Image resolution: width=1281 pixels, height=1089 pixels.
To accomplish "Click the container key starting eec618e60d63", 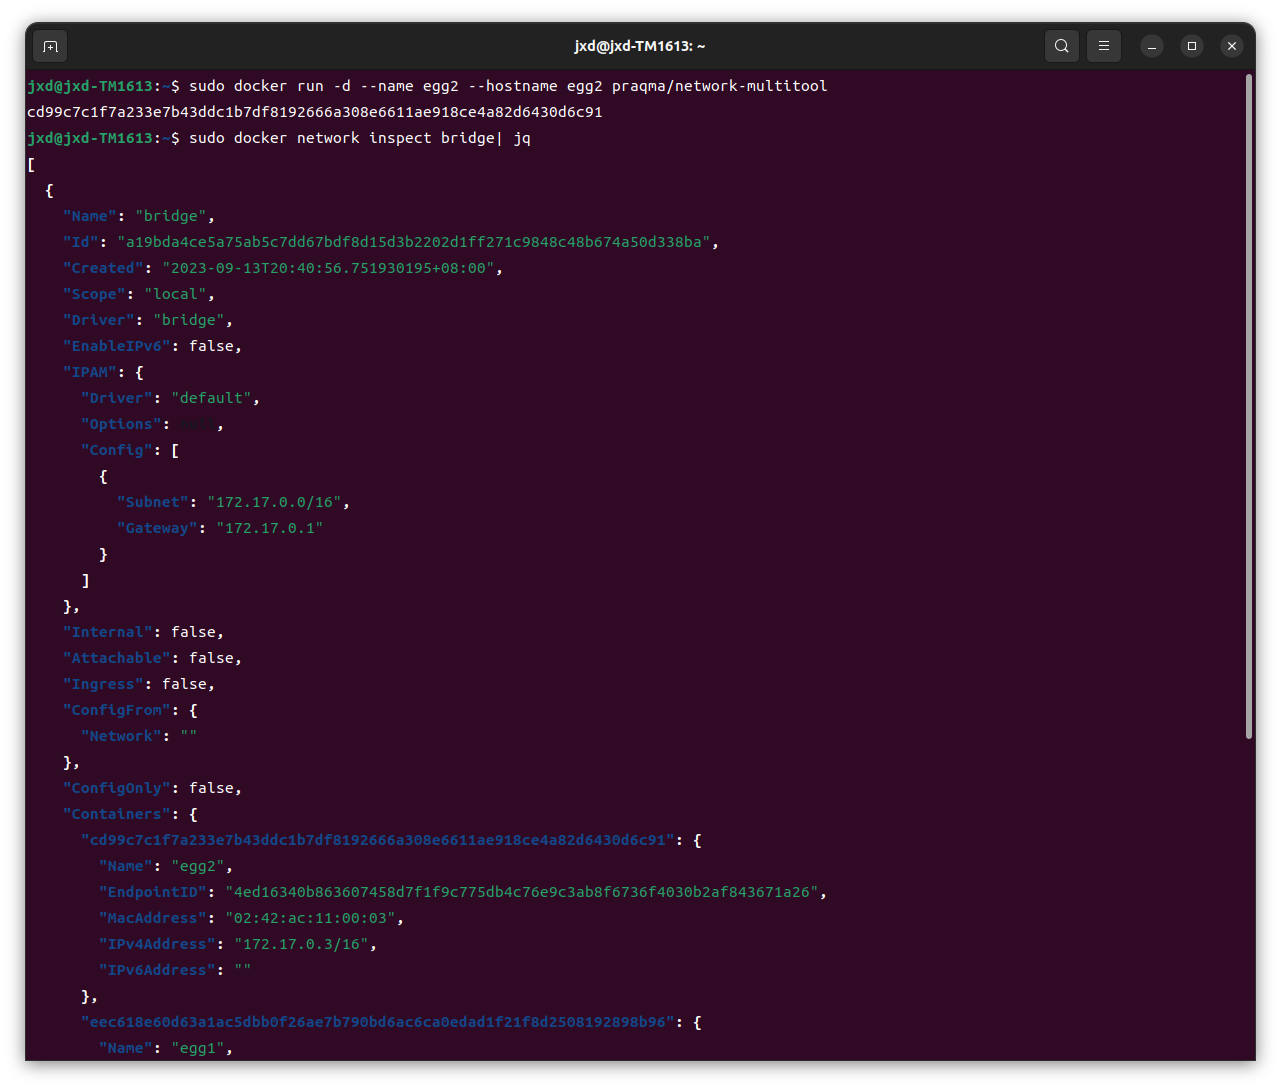I will 378,1022.
